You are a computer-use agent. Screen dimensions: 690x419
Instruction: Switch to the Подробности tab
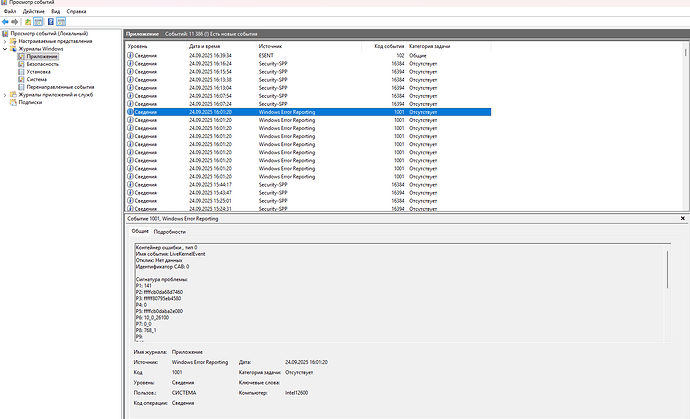[x=169, y=231]
